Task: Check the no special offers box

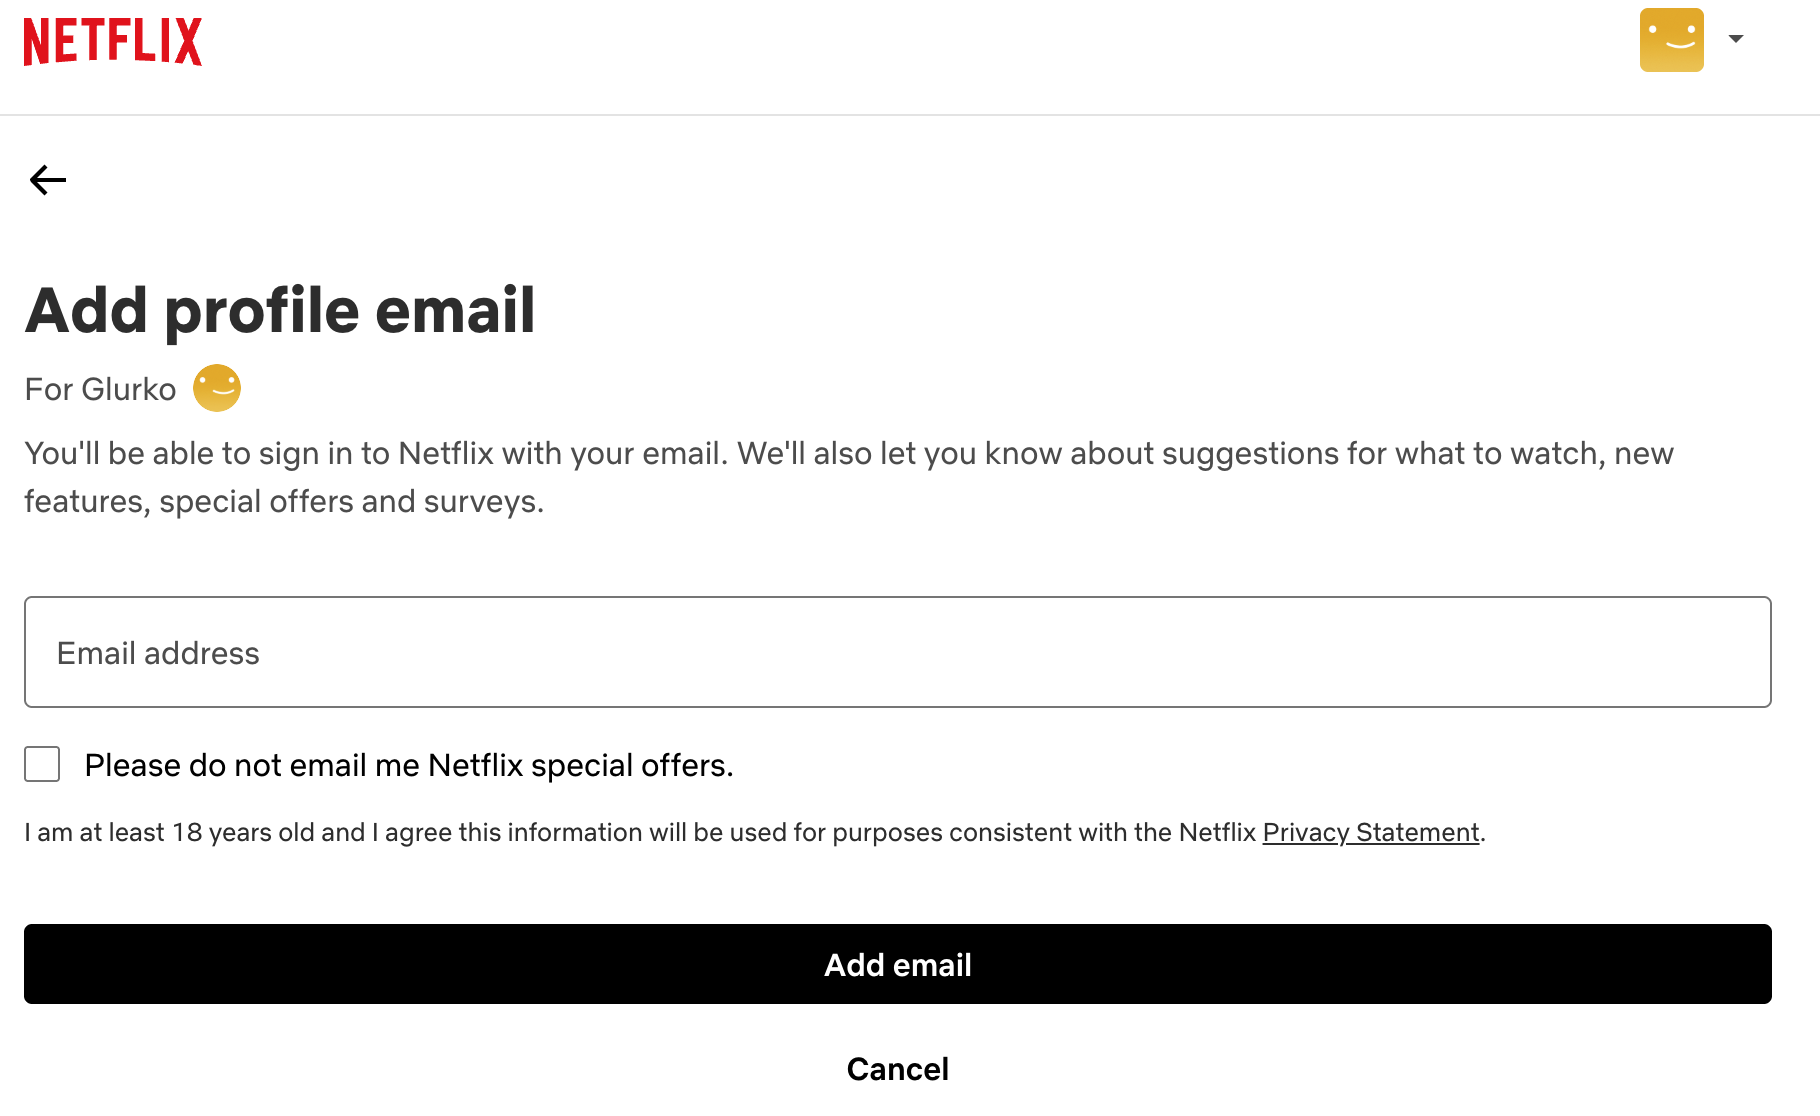Action: click(42, 764)
